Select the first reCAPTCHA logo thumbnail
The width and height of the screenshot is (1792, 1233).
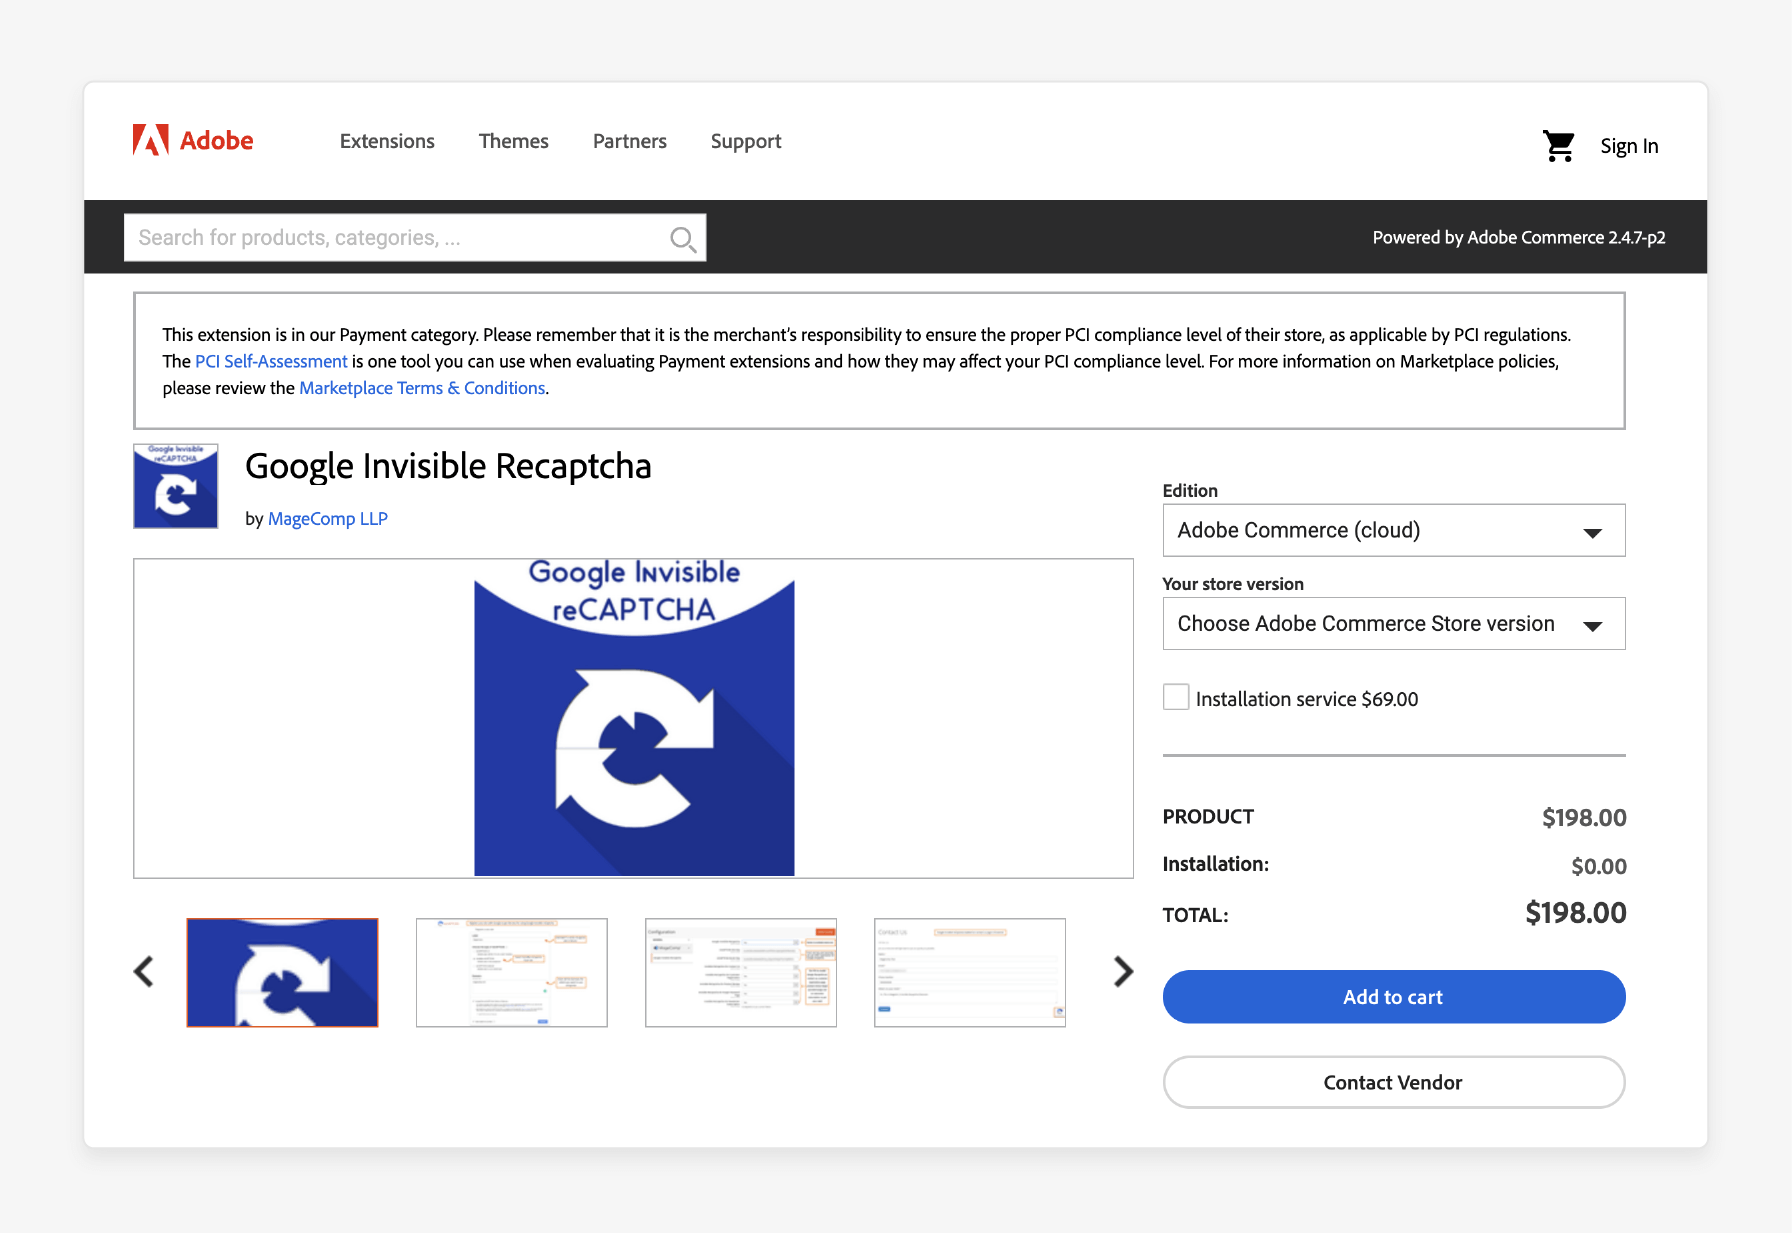tap(283, 973)
